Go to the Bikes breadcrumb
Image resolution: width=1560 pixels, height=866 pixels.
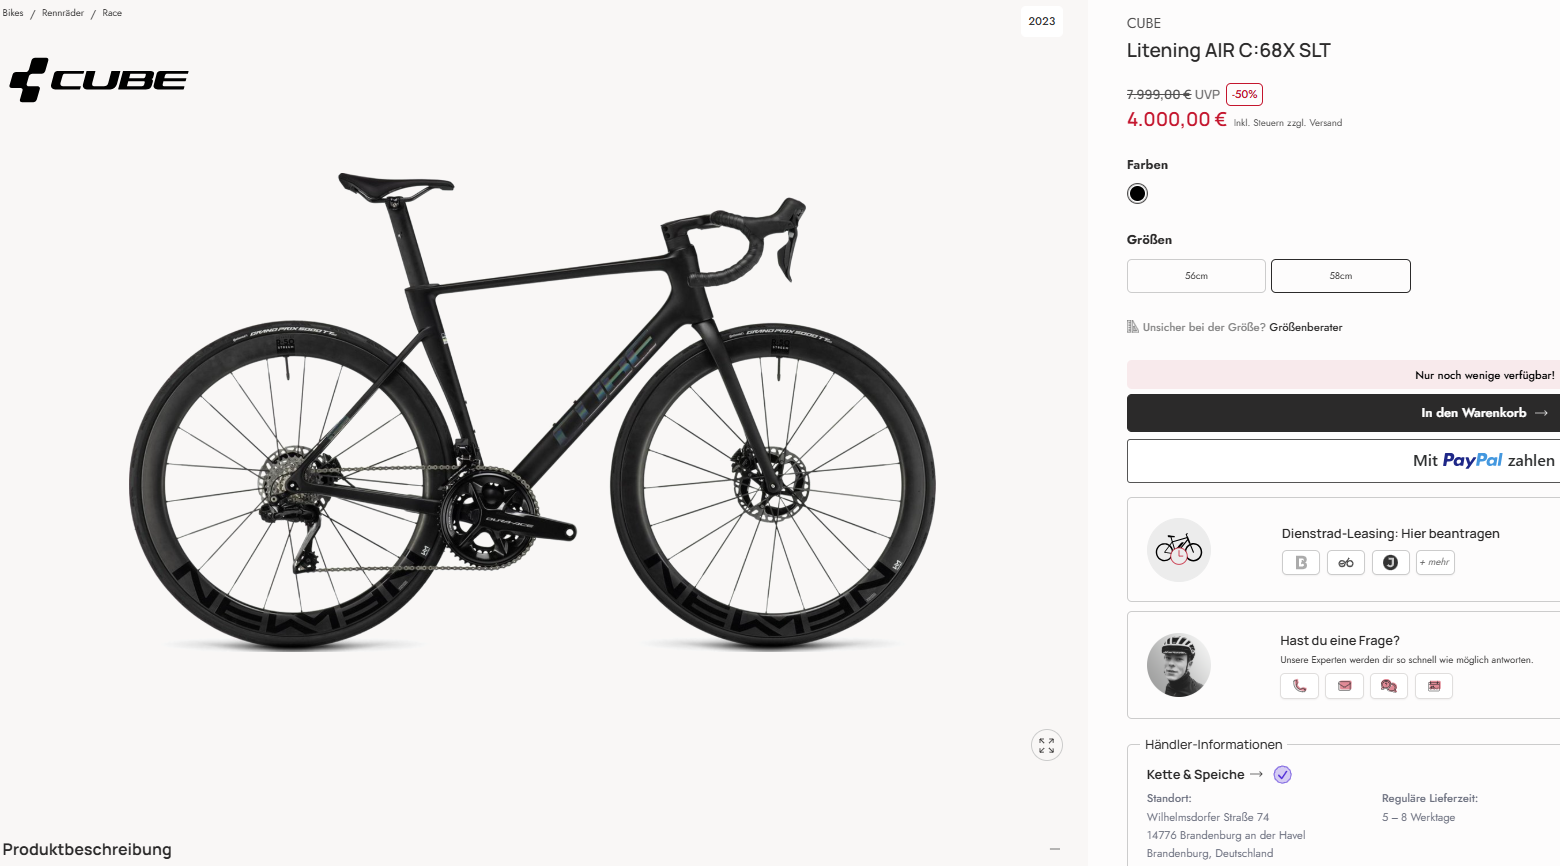13,13
